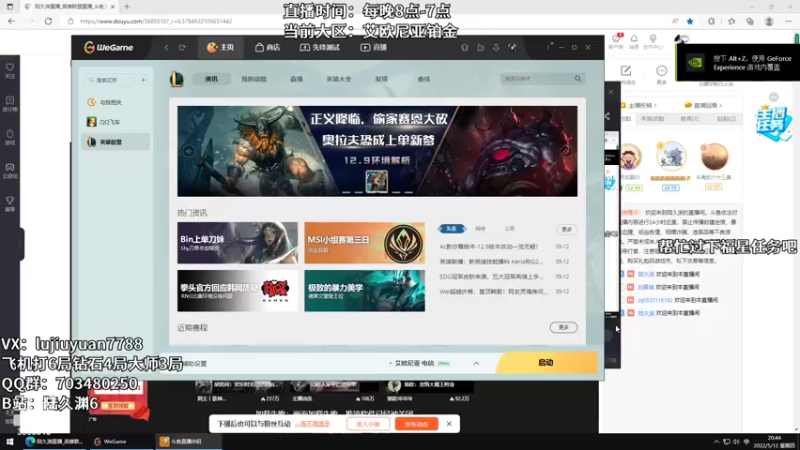Viewport: 800px width, 450px height.
Task: Open the 直播 tab in WeGame top bar
Action: click(x=373, y=47)
